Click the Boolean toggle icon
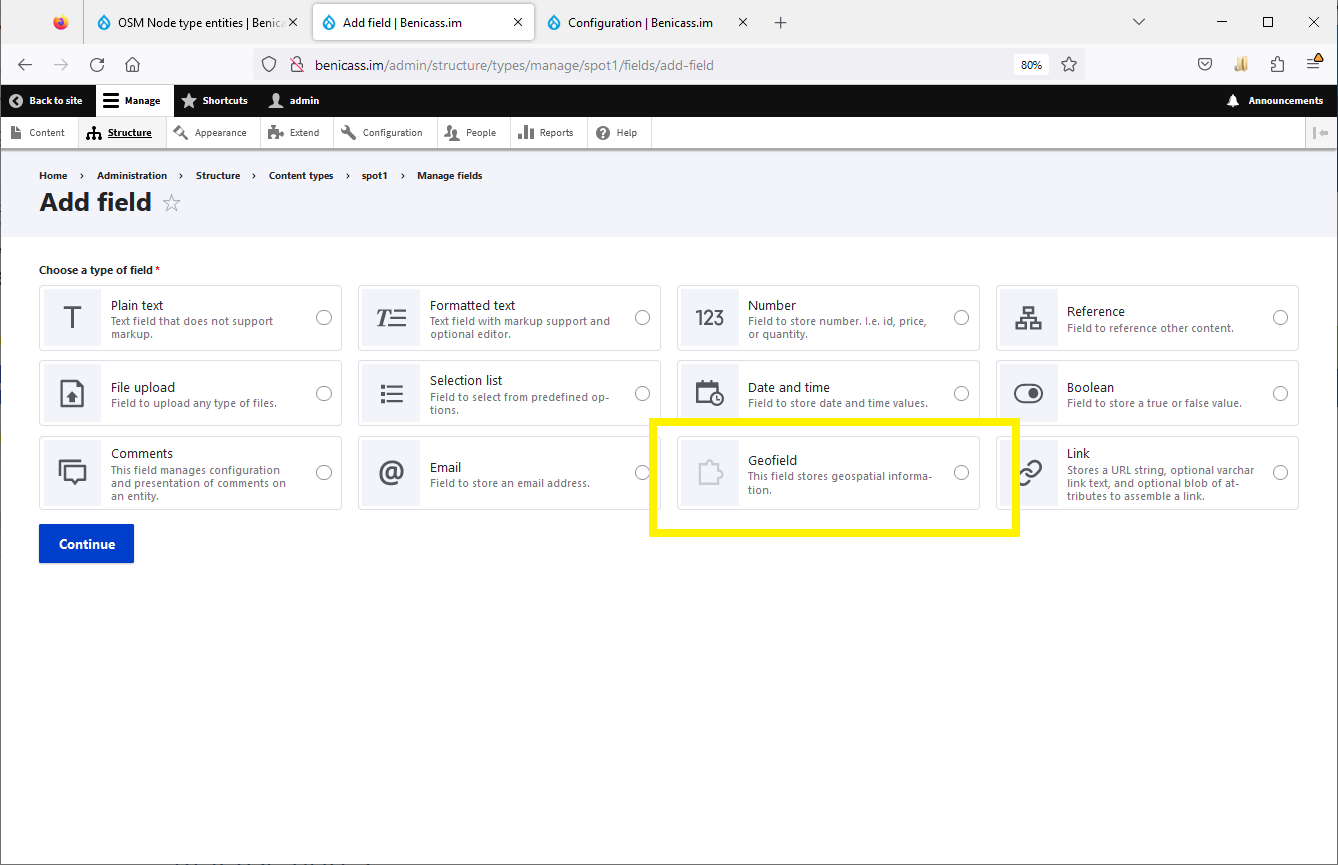1338x865 pixels. point(1028,394)
